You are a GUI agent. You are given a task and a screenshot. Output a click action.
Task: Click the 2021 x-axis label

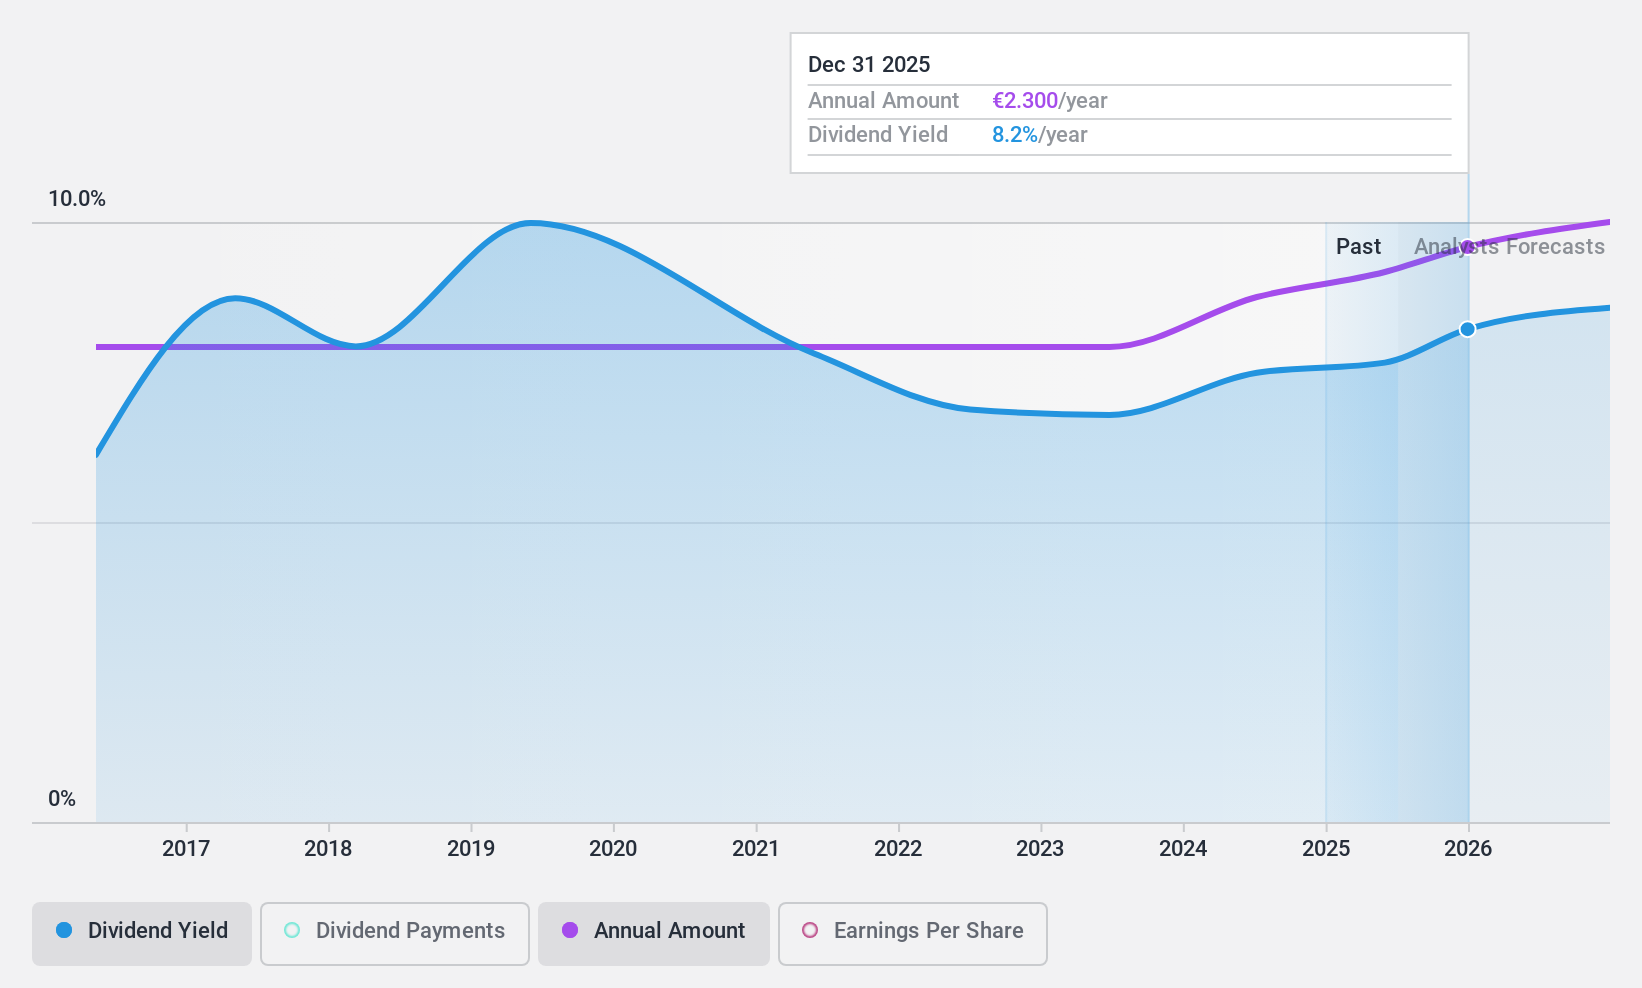point(756,849)
